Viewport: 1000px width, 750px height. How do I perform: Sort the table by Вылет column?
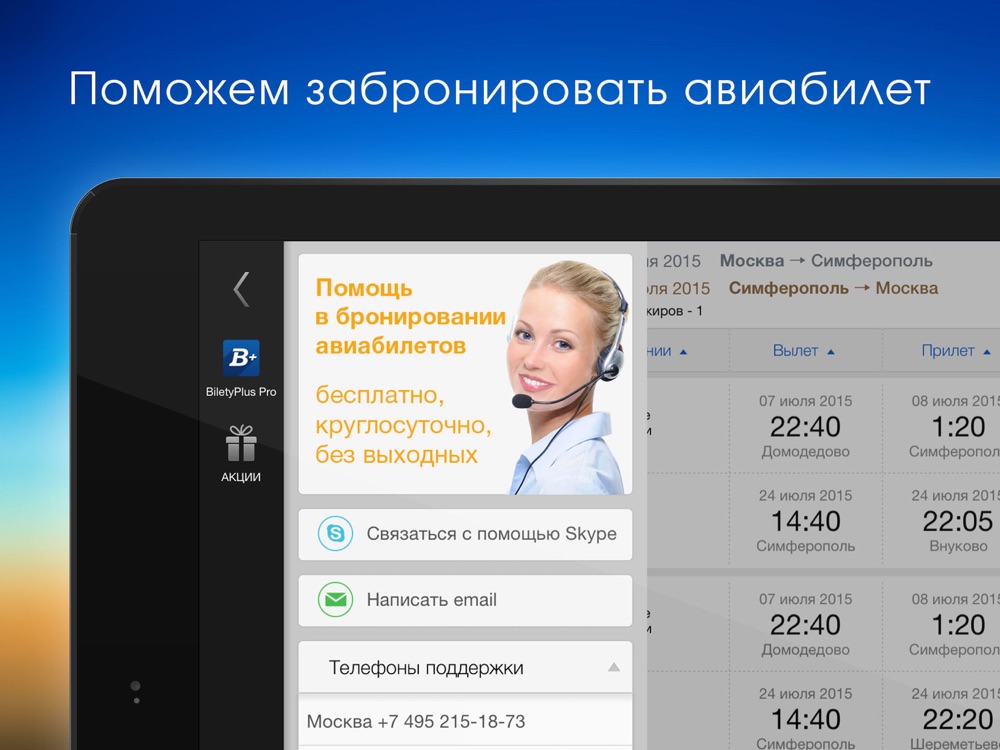pos(804,351)
